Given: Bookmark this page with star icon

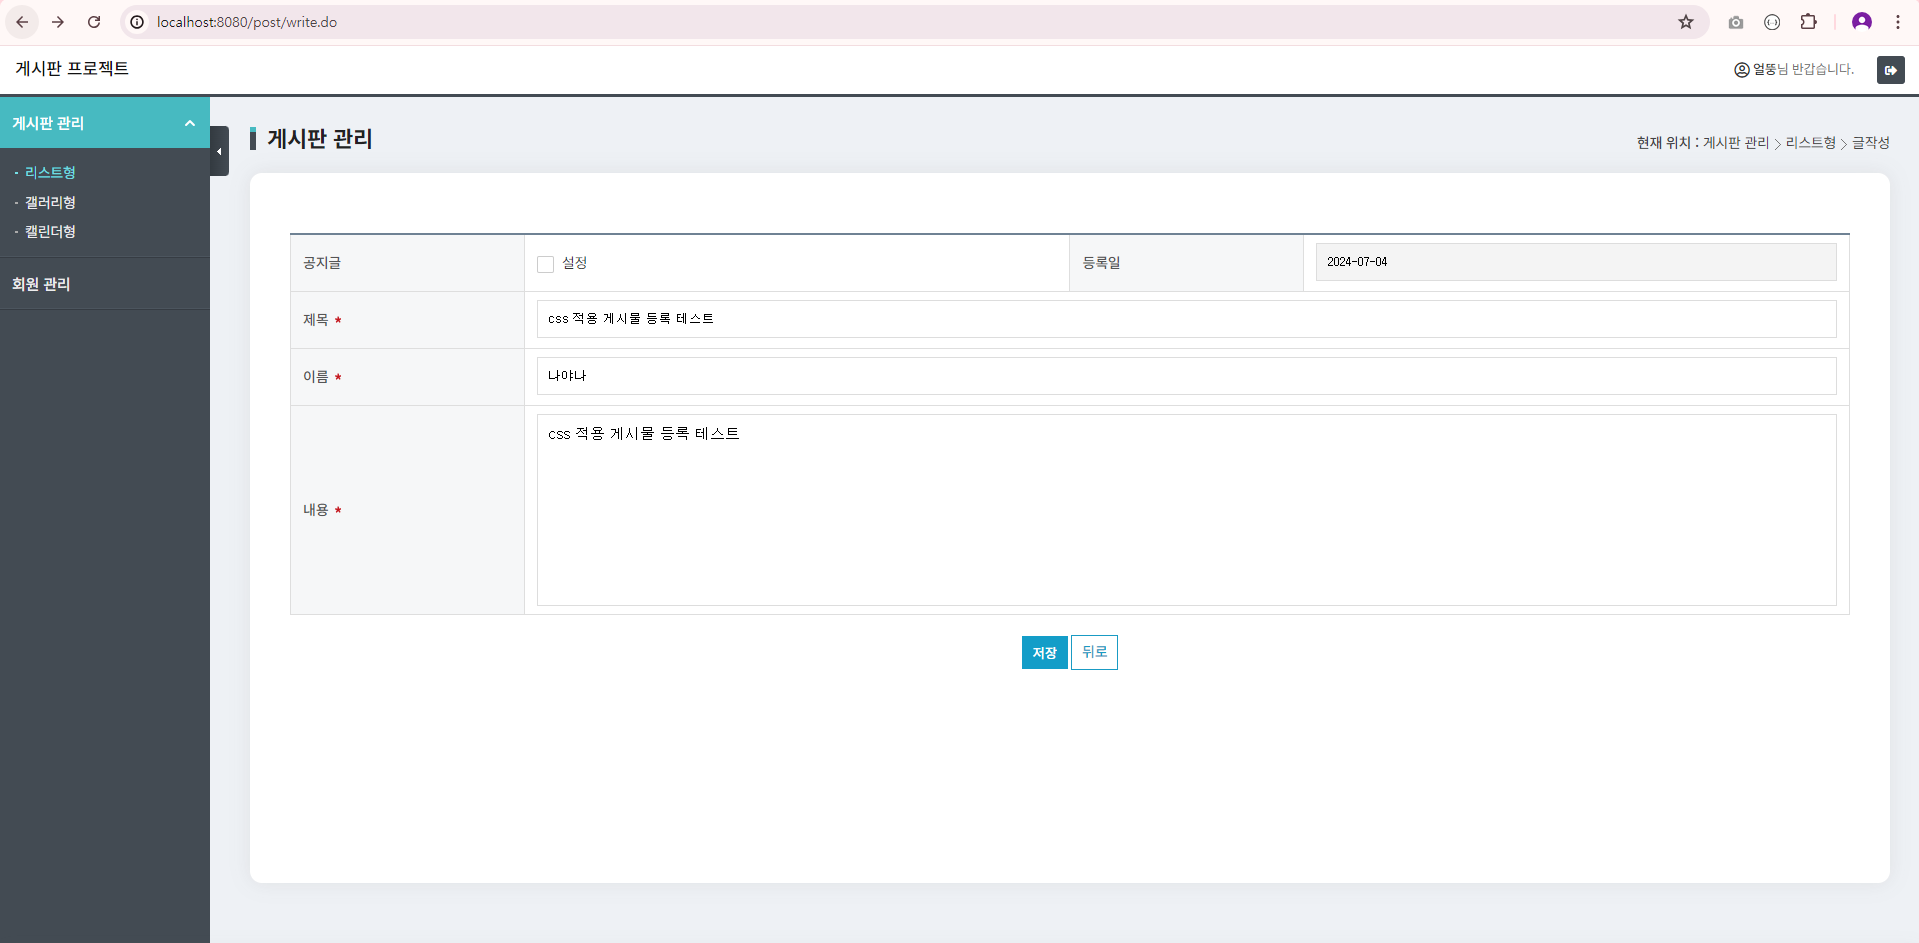Looking at the screenshot, I should 1686,22.
